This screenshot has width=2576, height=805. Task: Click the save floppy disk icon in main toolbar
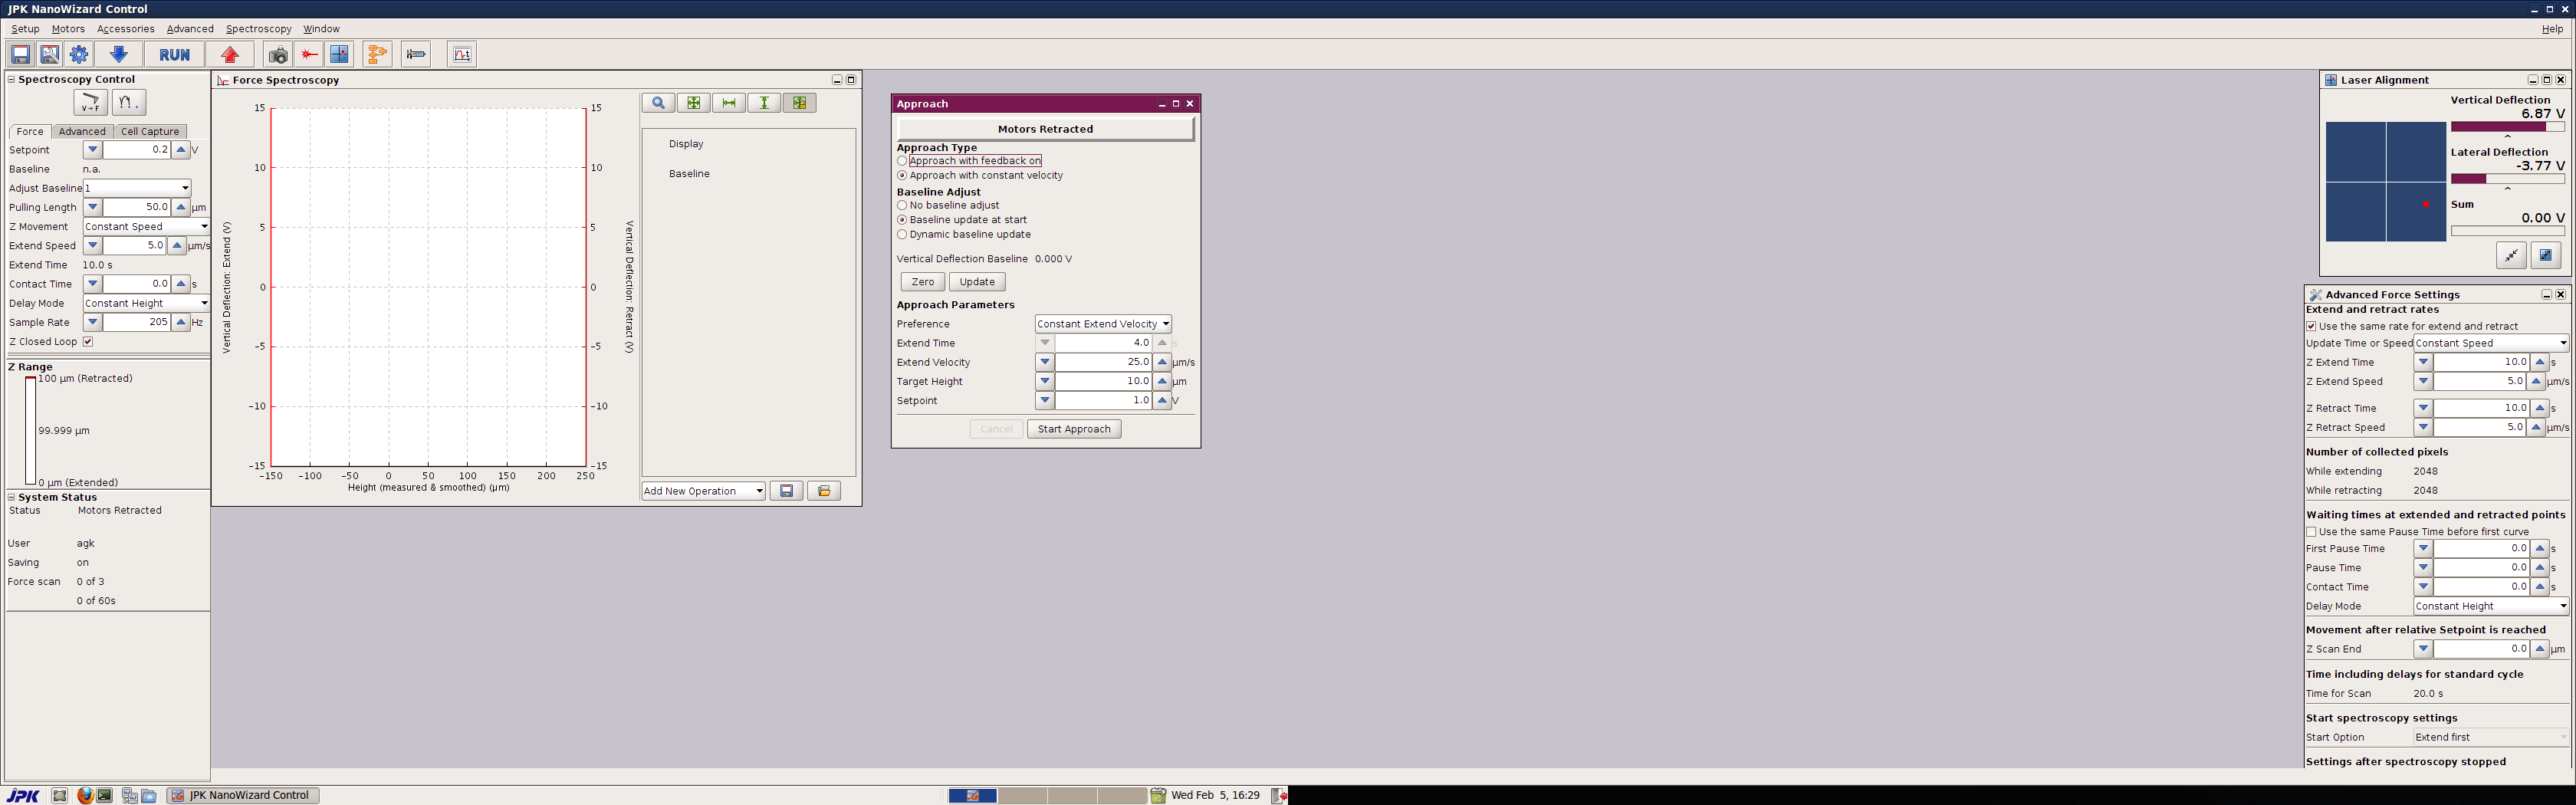point(20,54)
